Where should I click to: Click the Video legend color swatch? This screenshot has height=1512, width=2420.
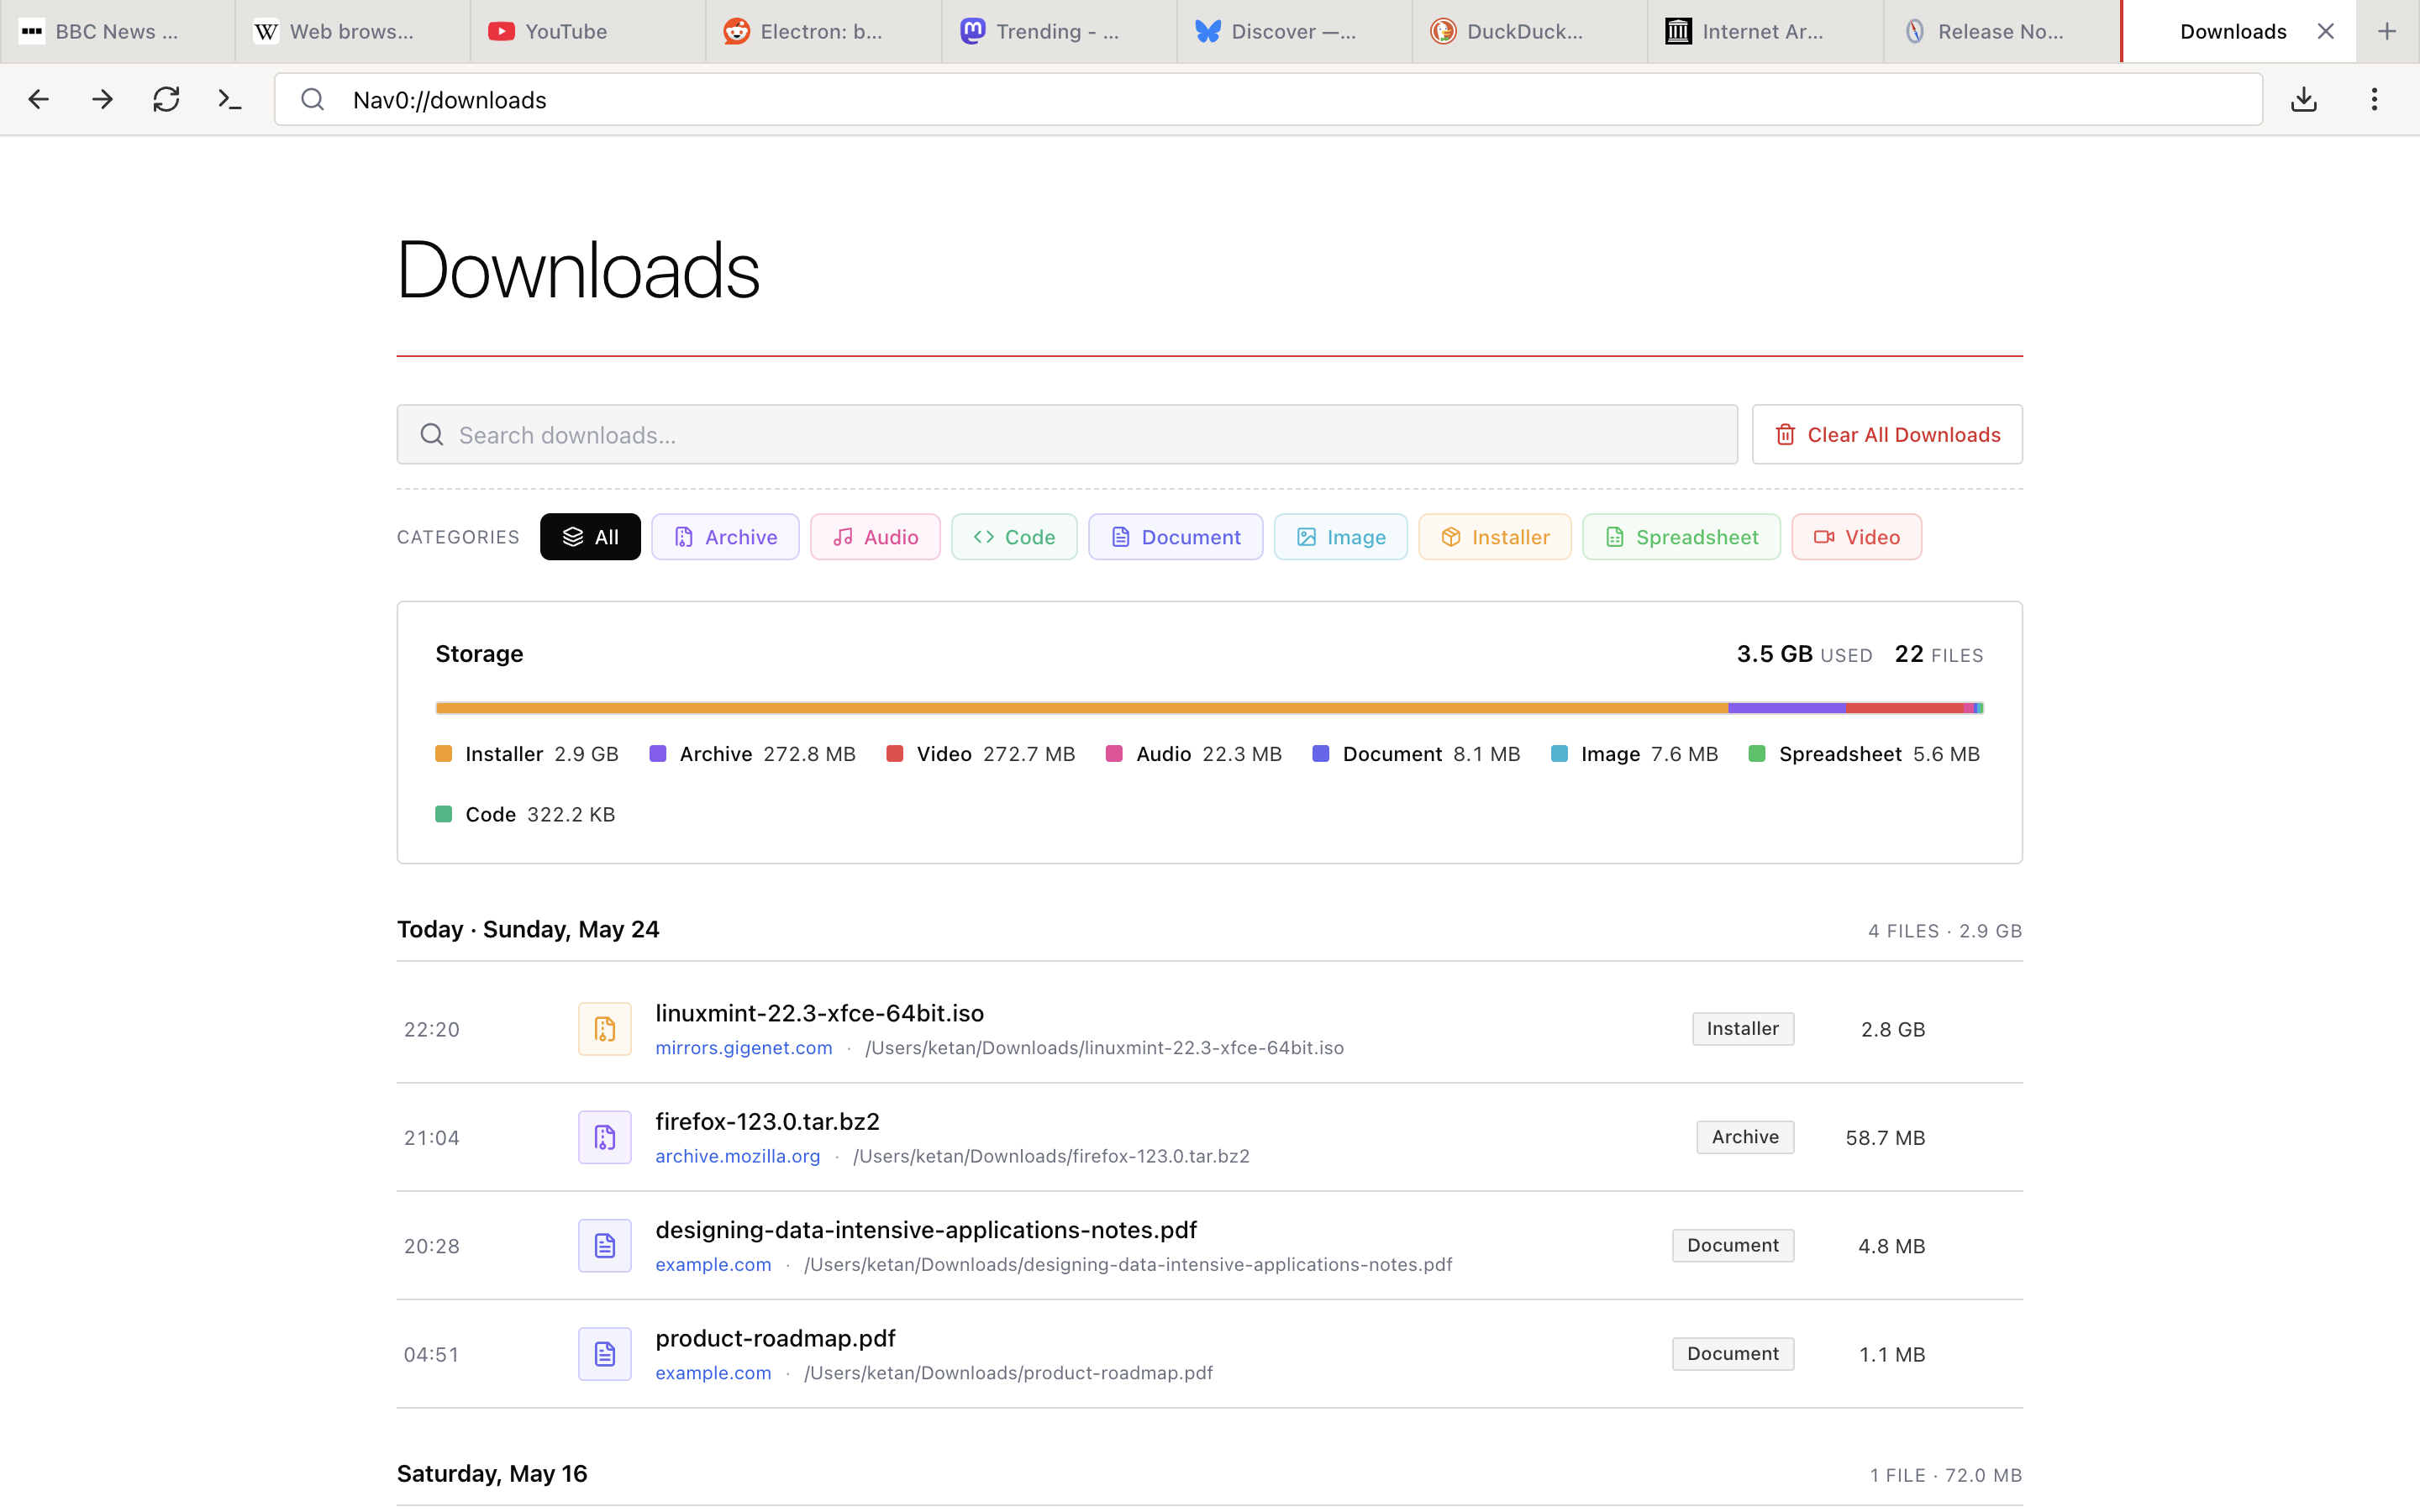pos(895,754)
